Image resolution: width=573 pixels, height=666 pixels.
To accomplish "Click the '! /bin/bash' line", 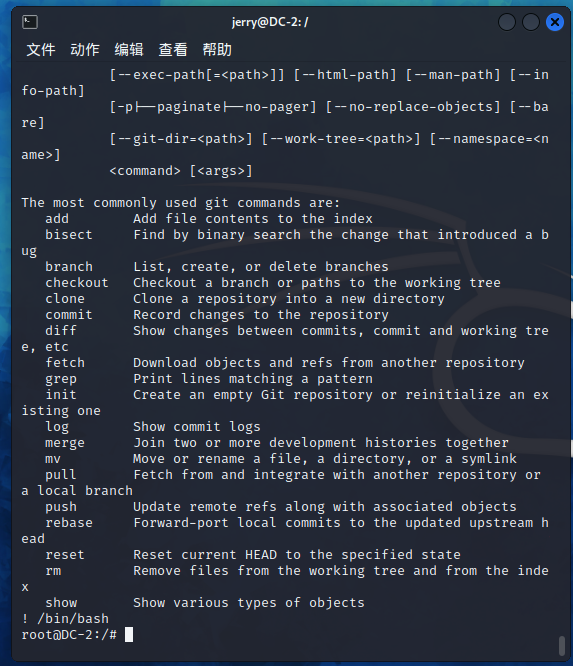I will click(65, 619).
